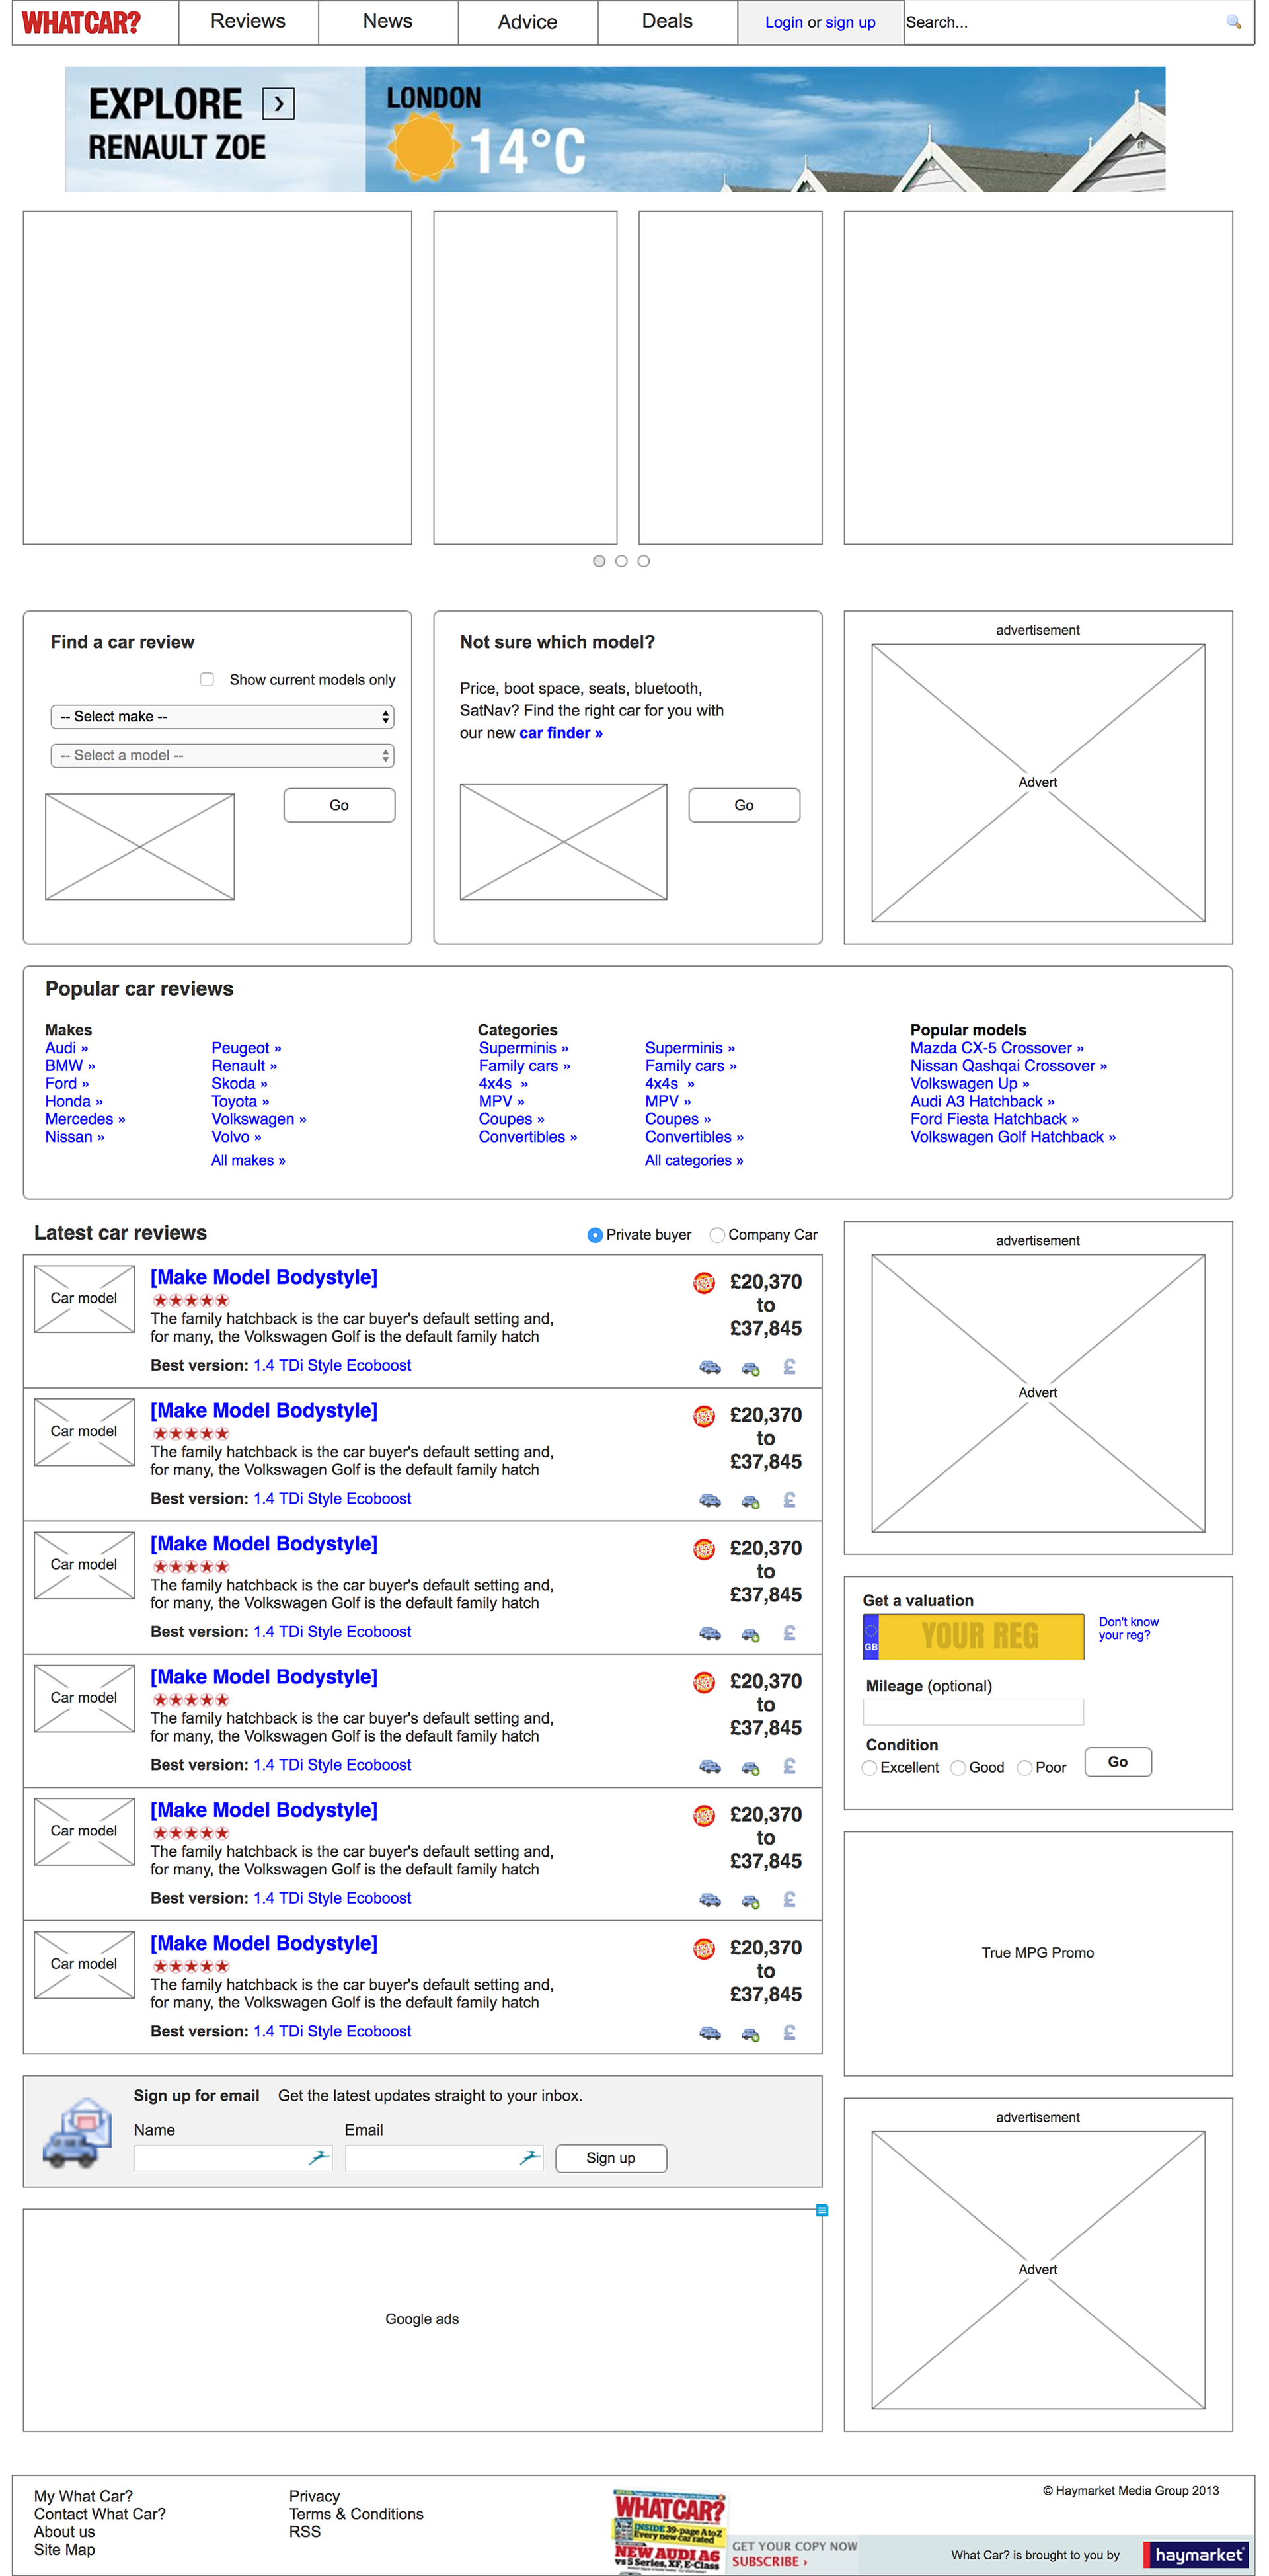This screenshot has width=1269, height=2576.
Task: Open the Select make dropdown
Action: (x=222, y=717)
